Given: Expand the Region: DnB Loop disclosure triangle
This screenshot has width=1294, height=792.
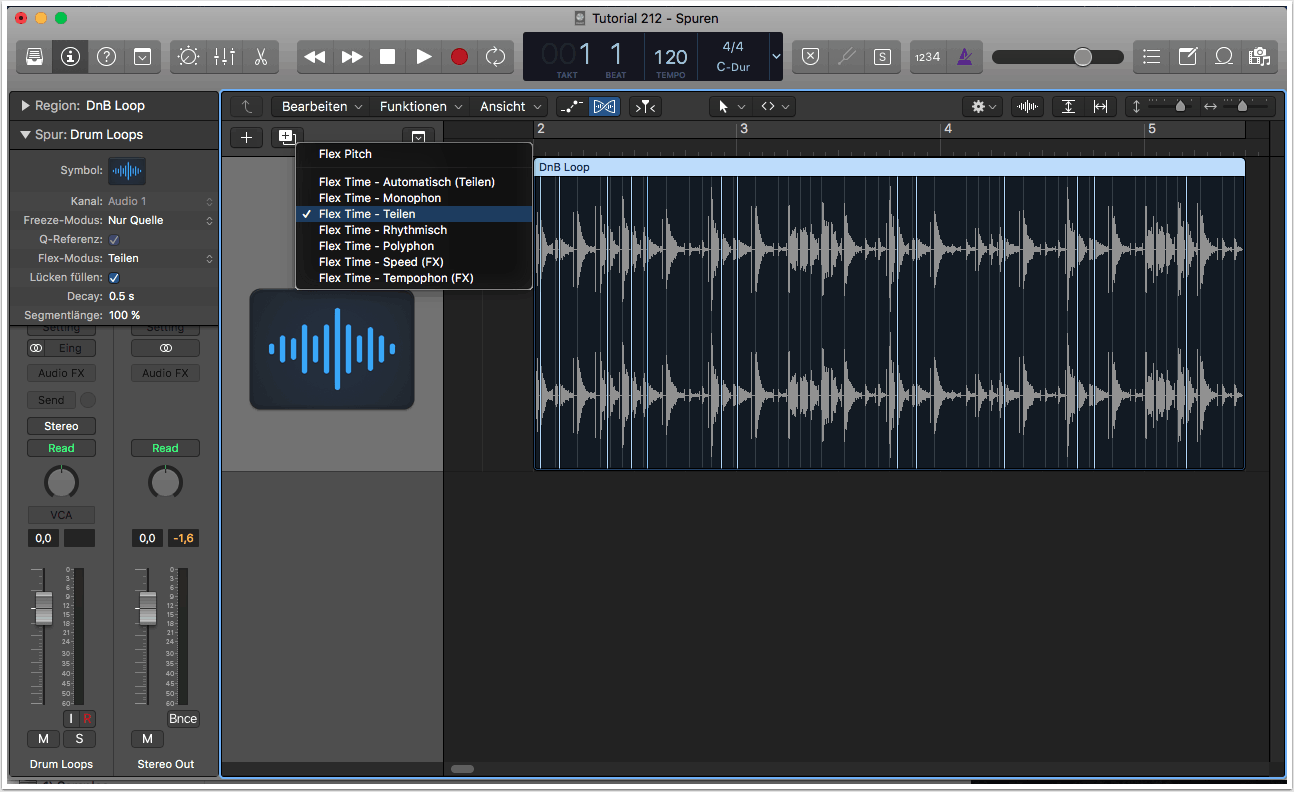Looking at the screenshot, I should [25, 106].
